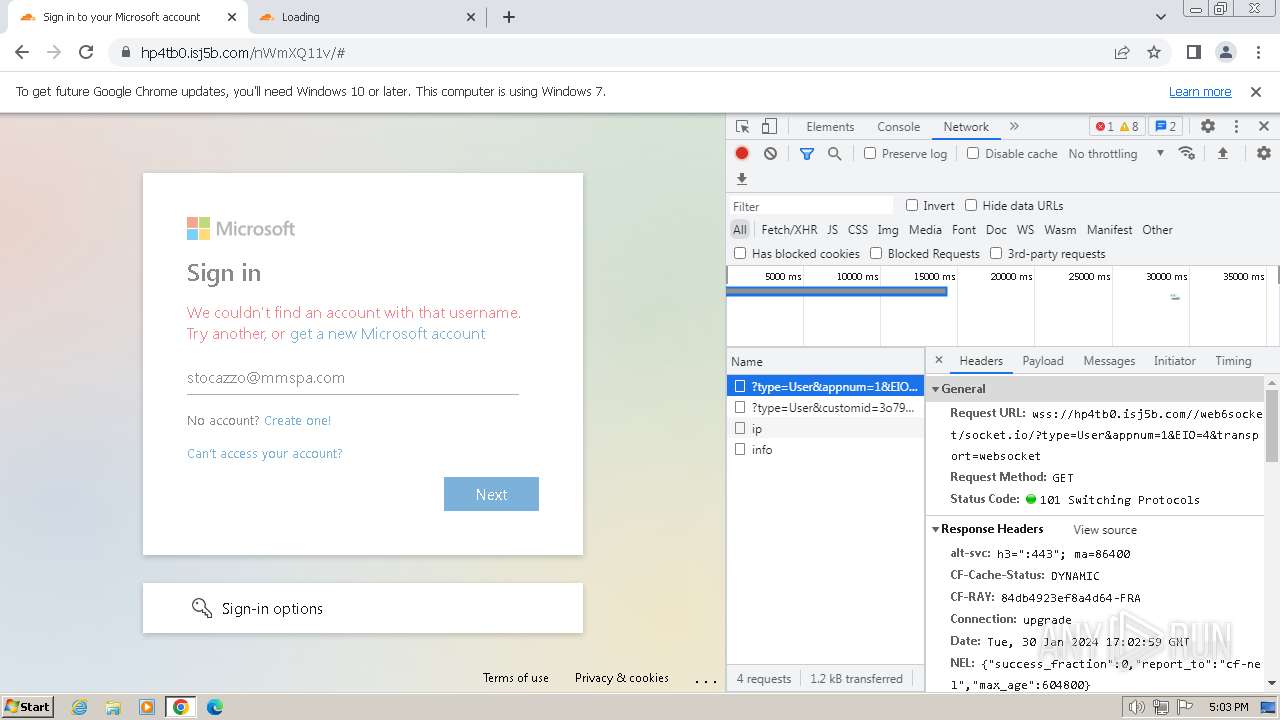Show the 1 error 8 warnings counter
Screen dimensions: 1280x720
tap(1117, 127)
